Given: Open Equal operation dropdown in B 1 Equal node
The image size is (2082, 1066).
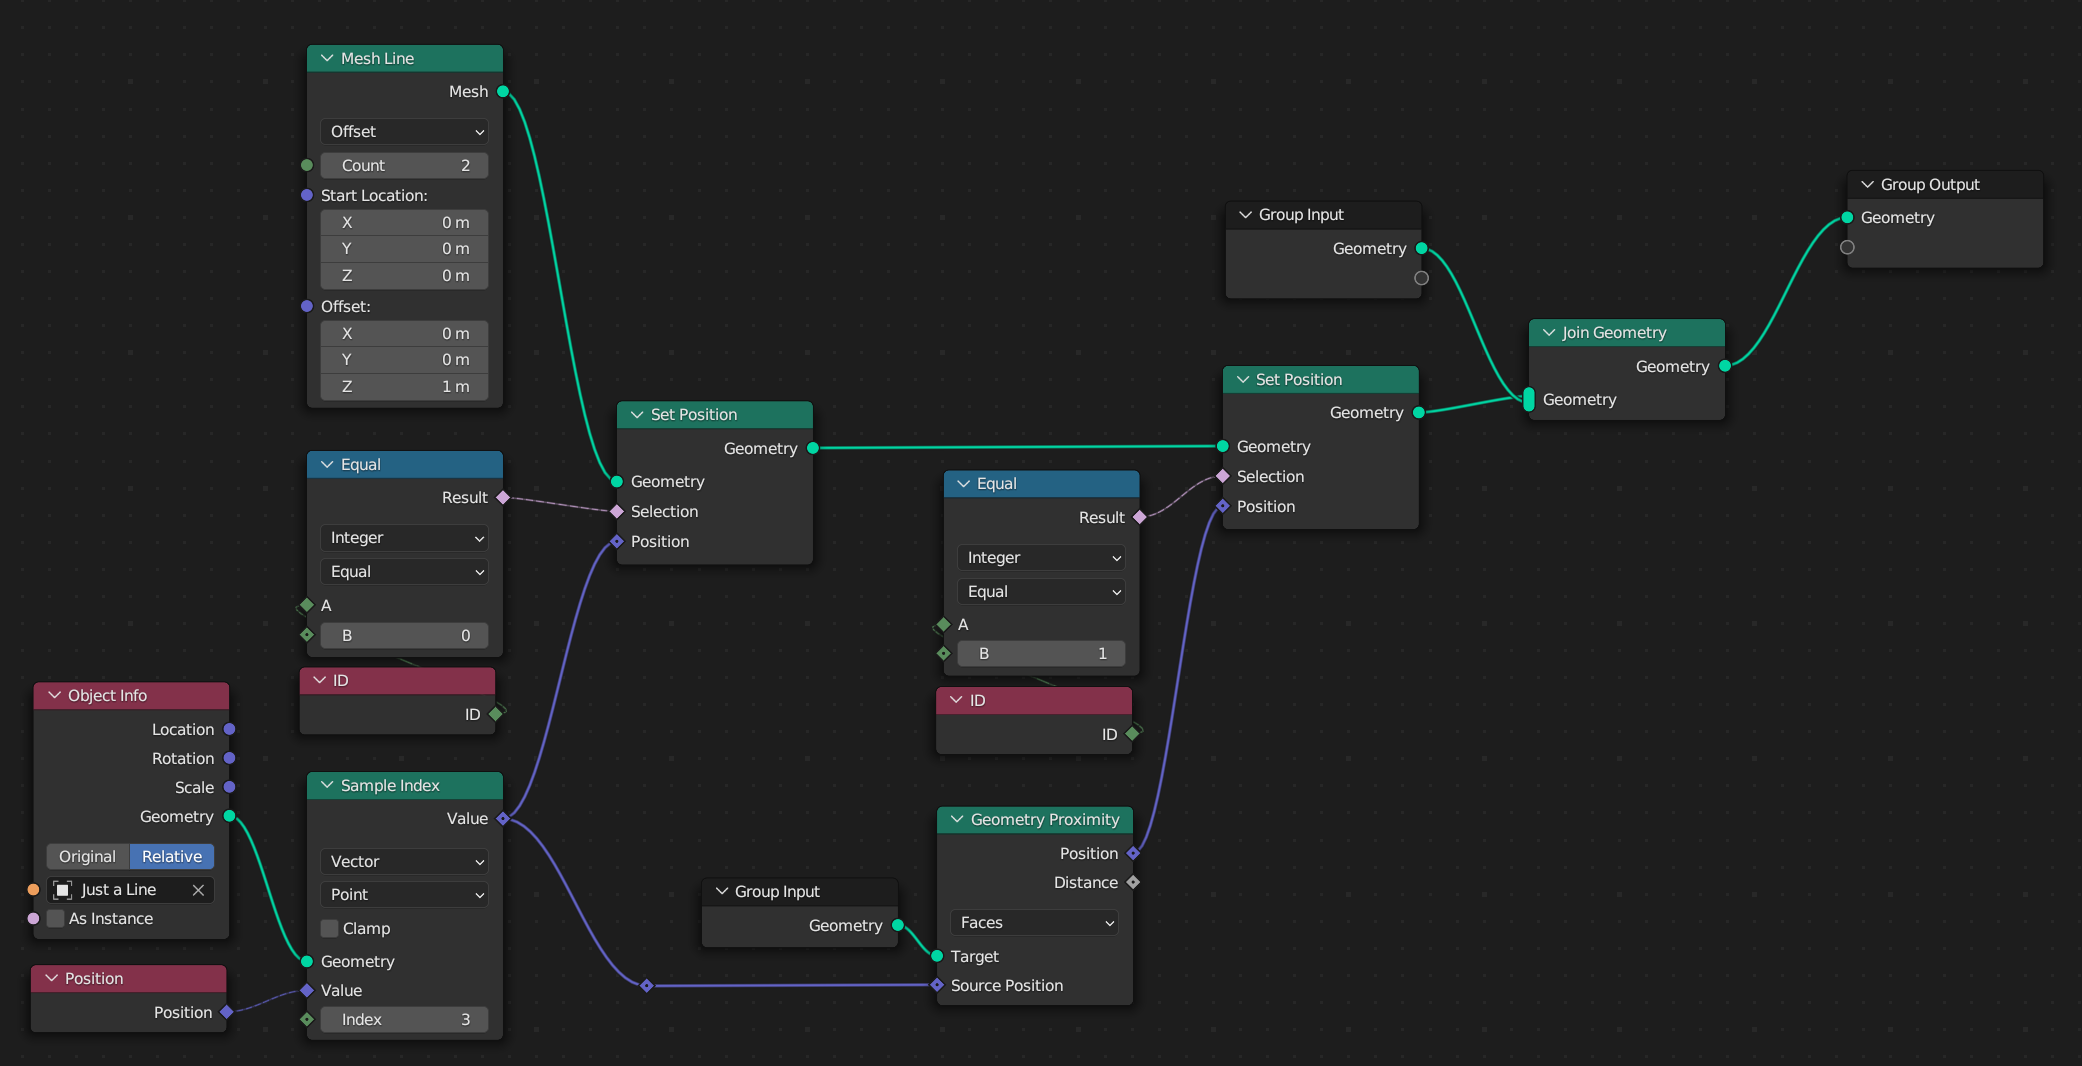Looking at the screenshot, I should (x=1041, y=592).
